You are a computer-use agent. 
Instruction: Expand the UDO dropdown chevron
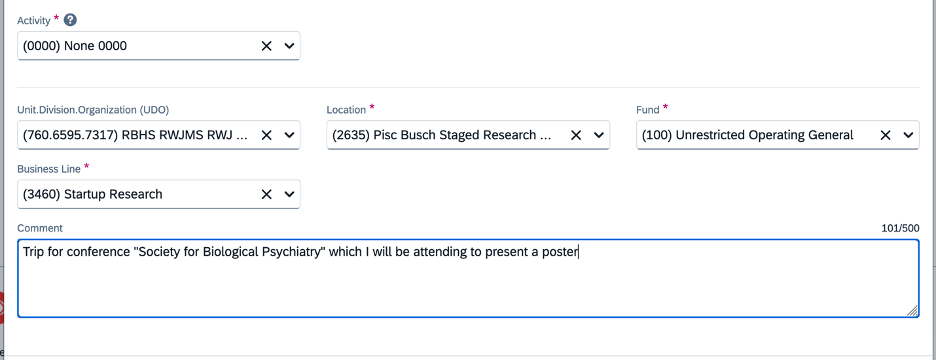click(289, 136)
